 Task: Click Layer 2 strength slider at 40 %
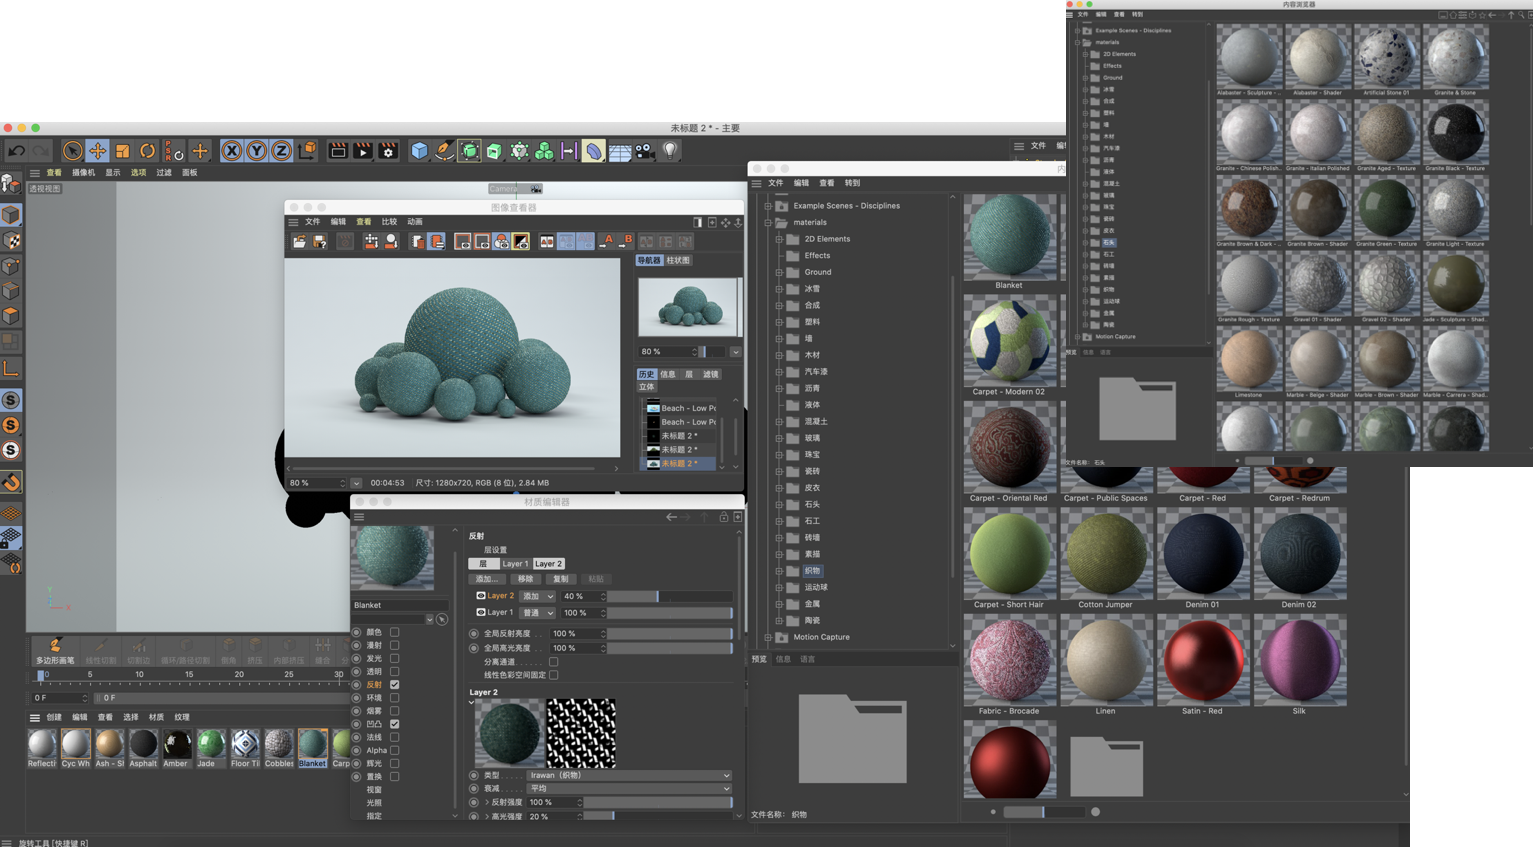pyautogui.click(x=671, y=596)
